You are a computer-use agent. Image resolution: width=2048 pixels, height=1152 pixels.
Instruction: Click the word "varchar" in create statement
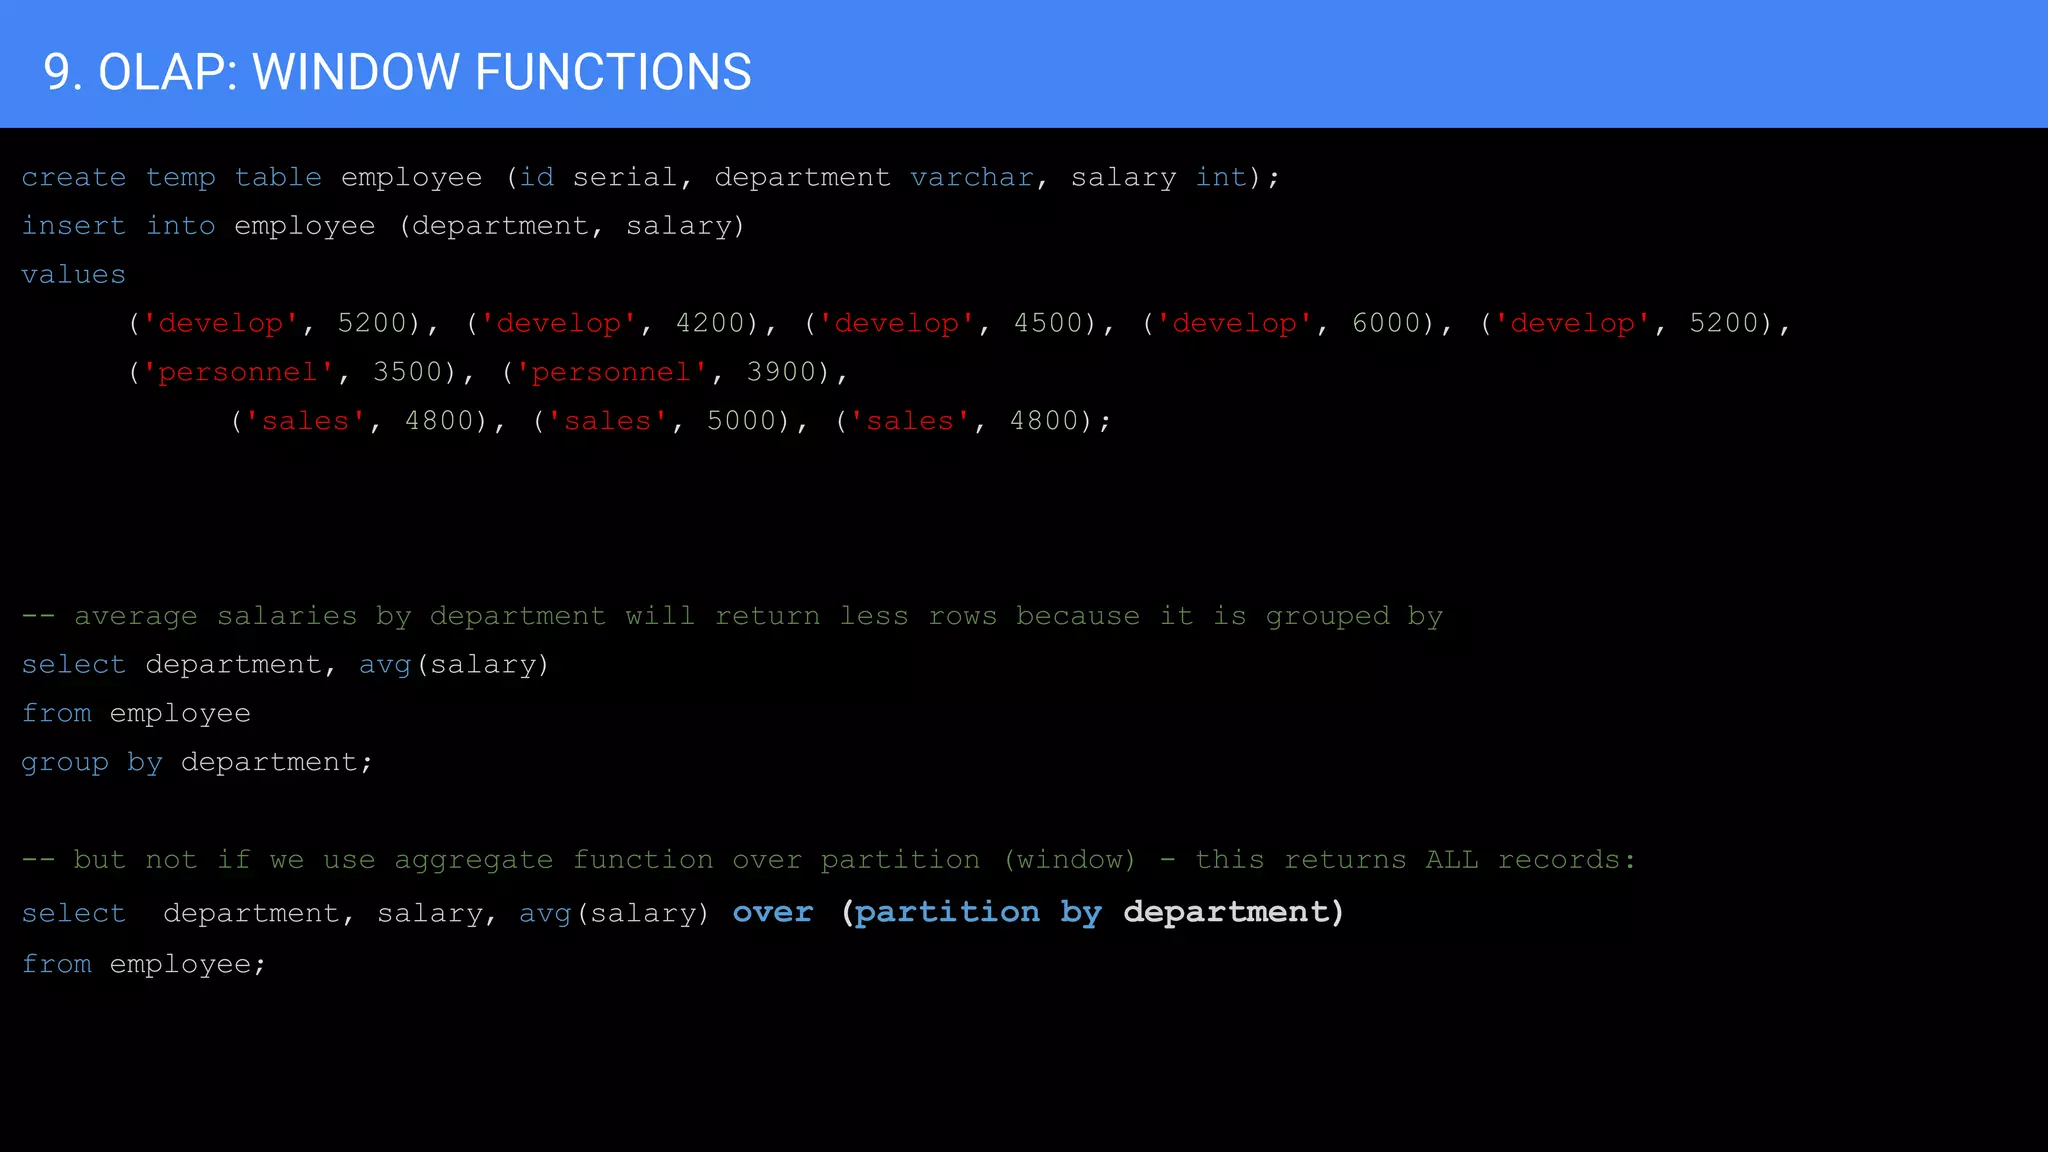click(971, 178)
